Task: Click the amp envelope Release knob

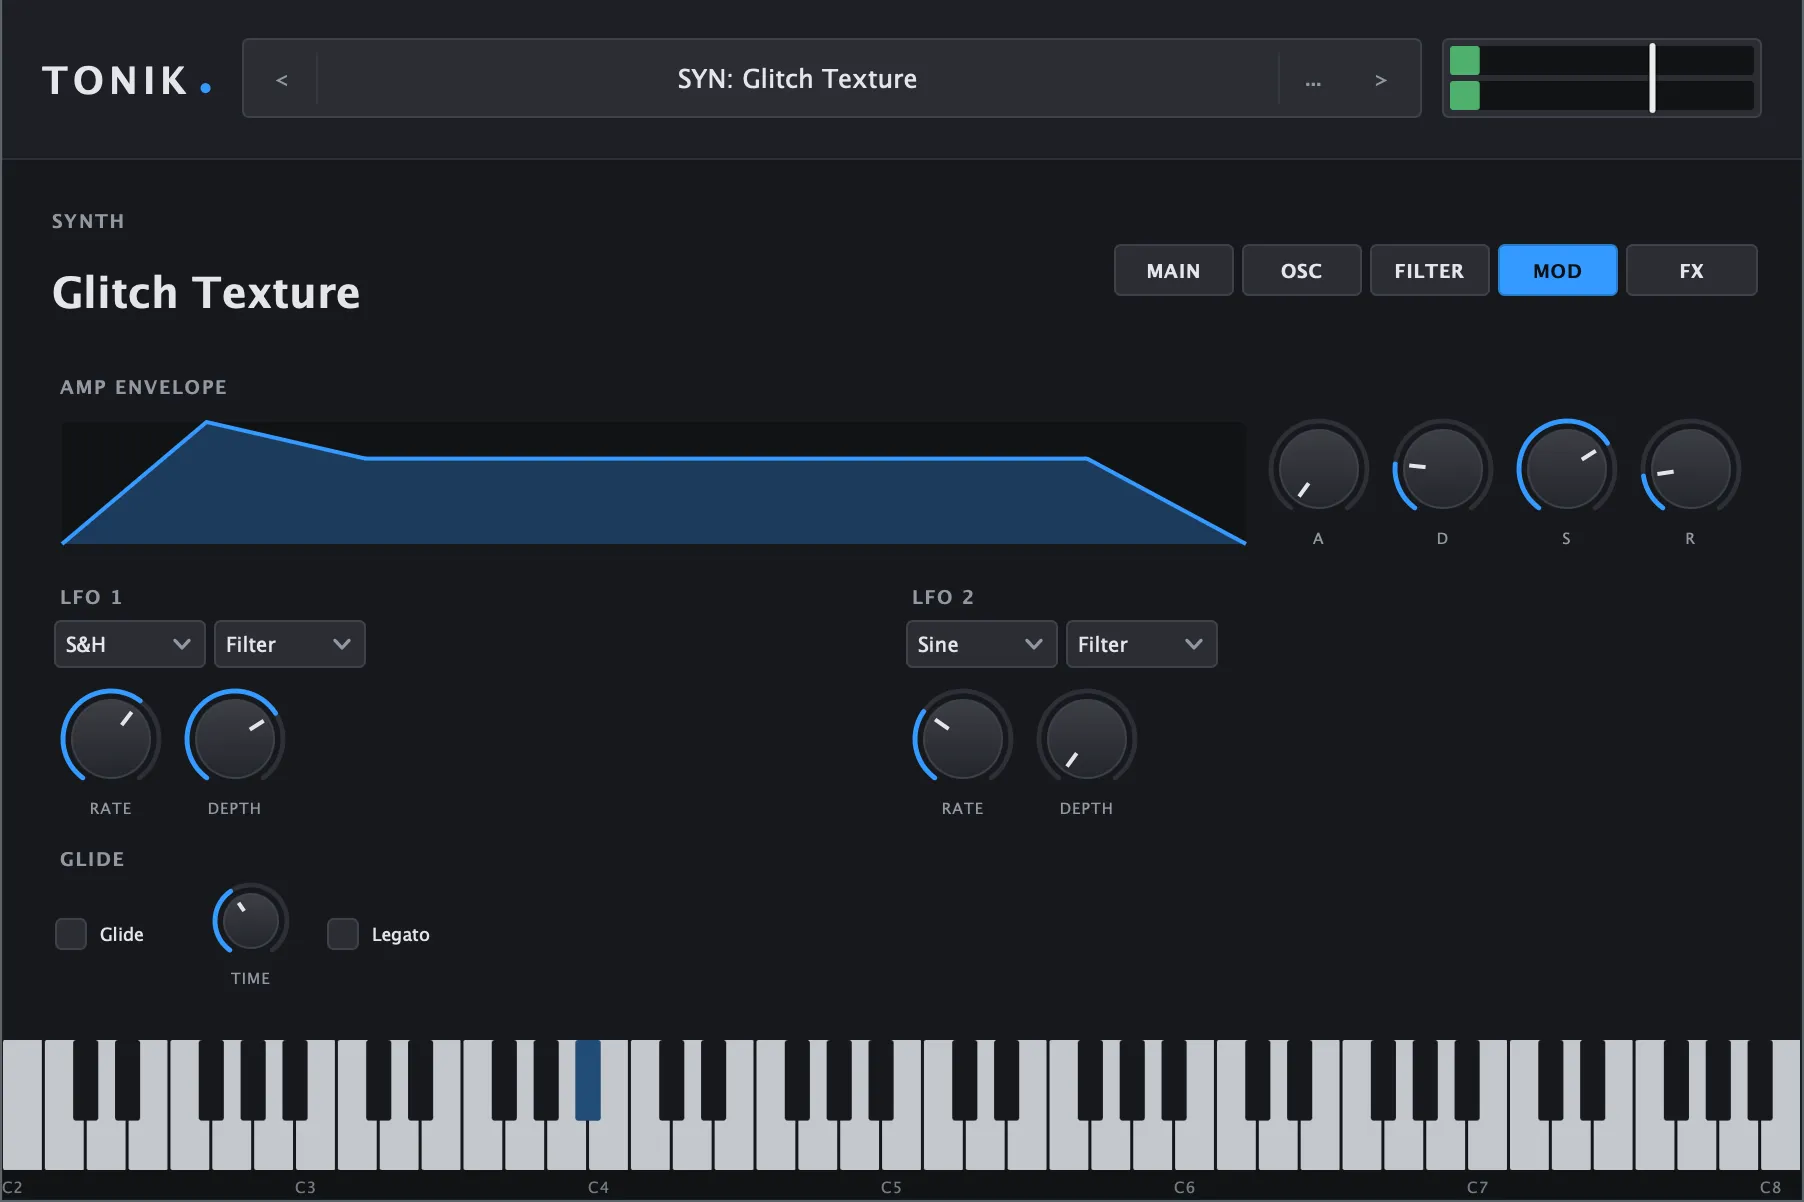Action: click(1690, 468)
